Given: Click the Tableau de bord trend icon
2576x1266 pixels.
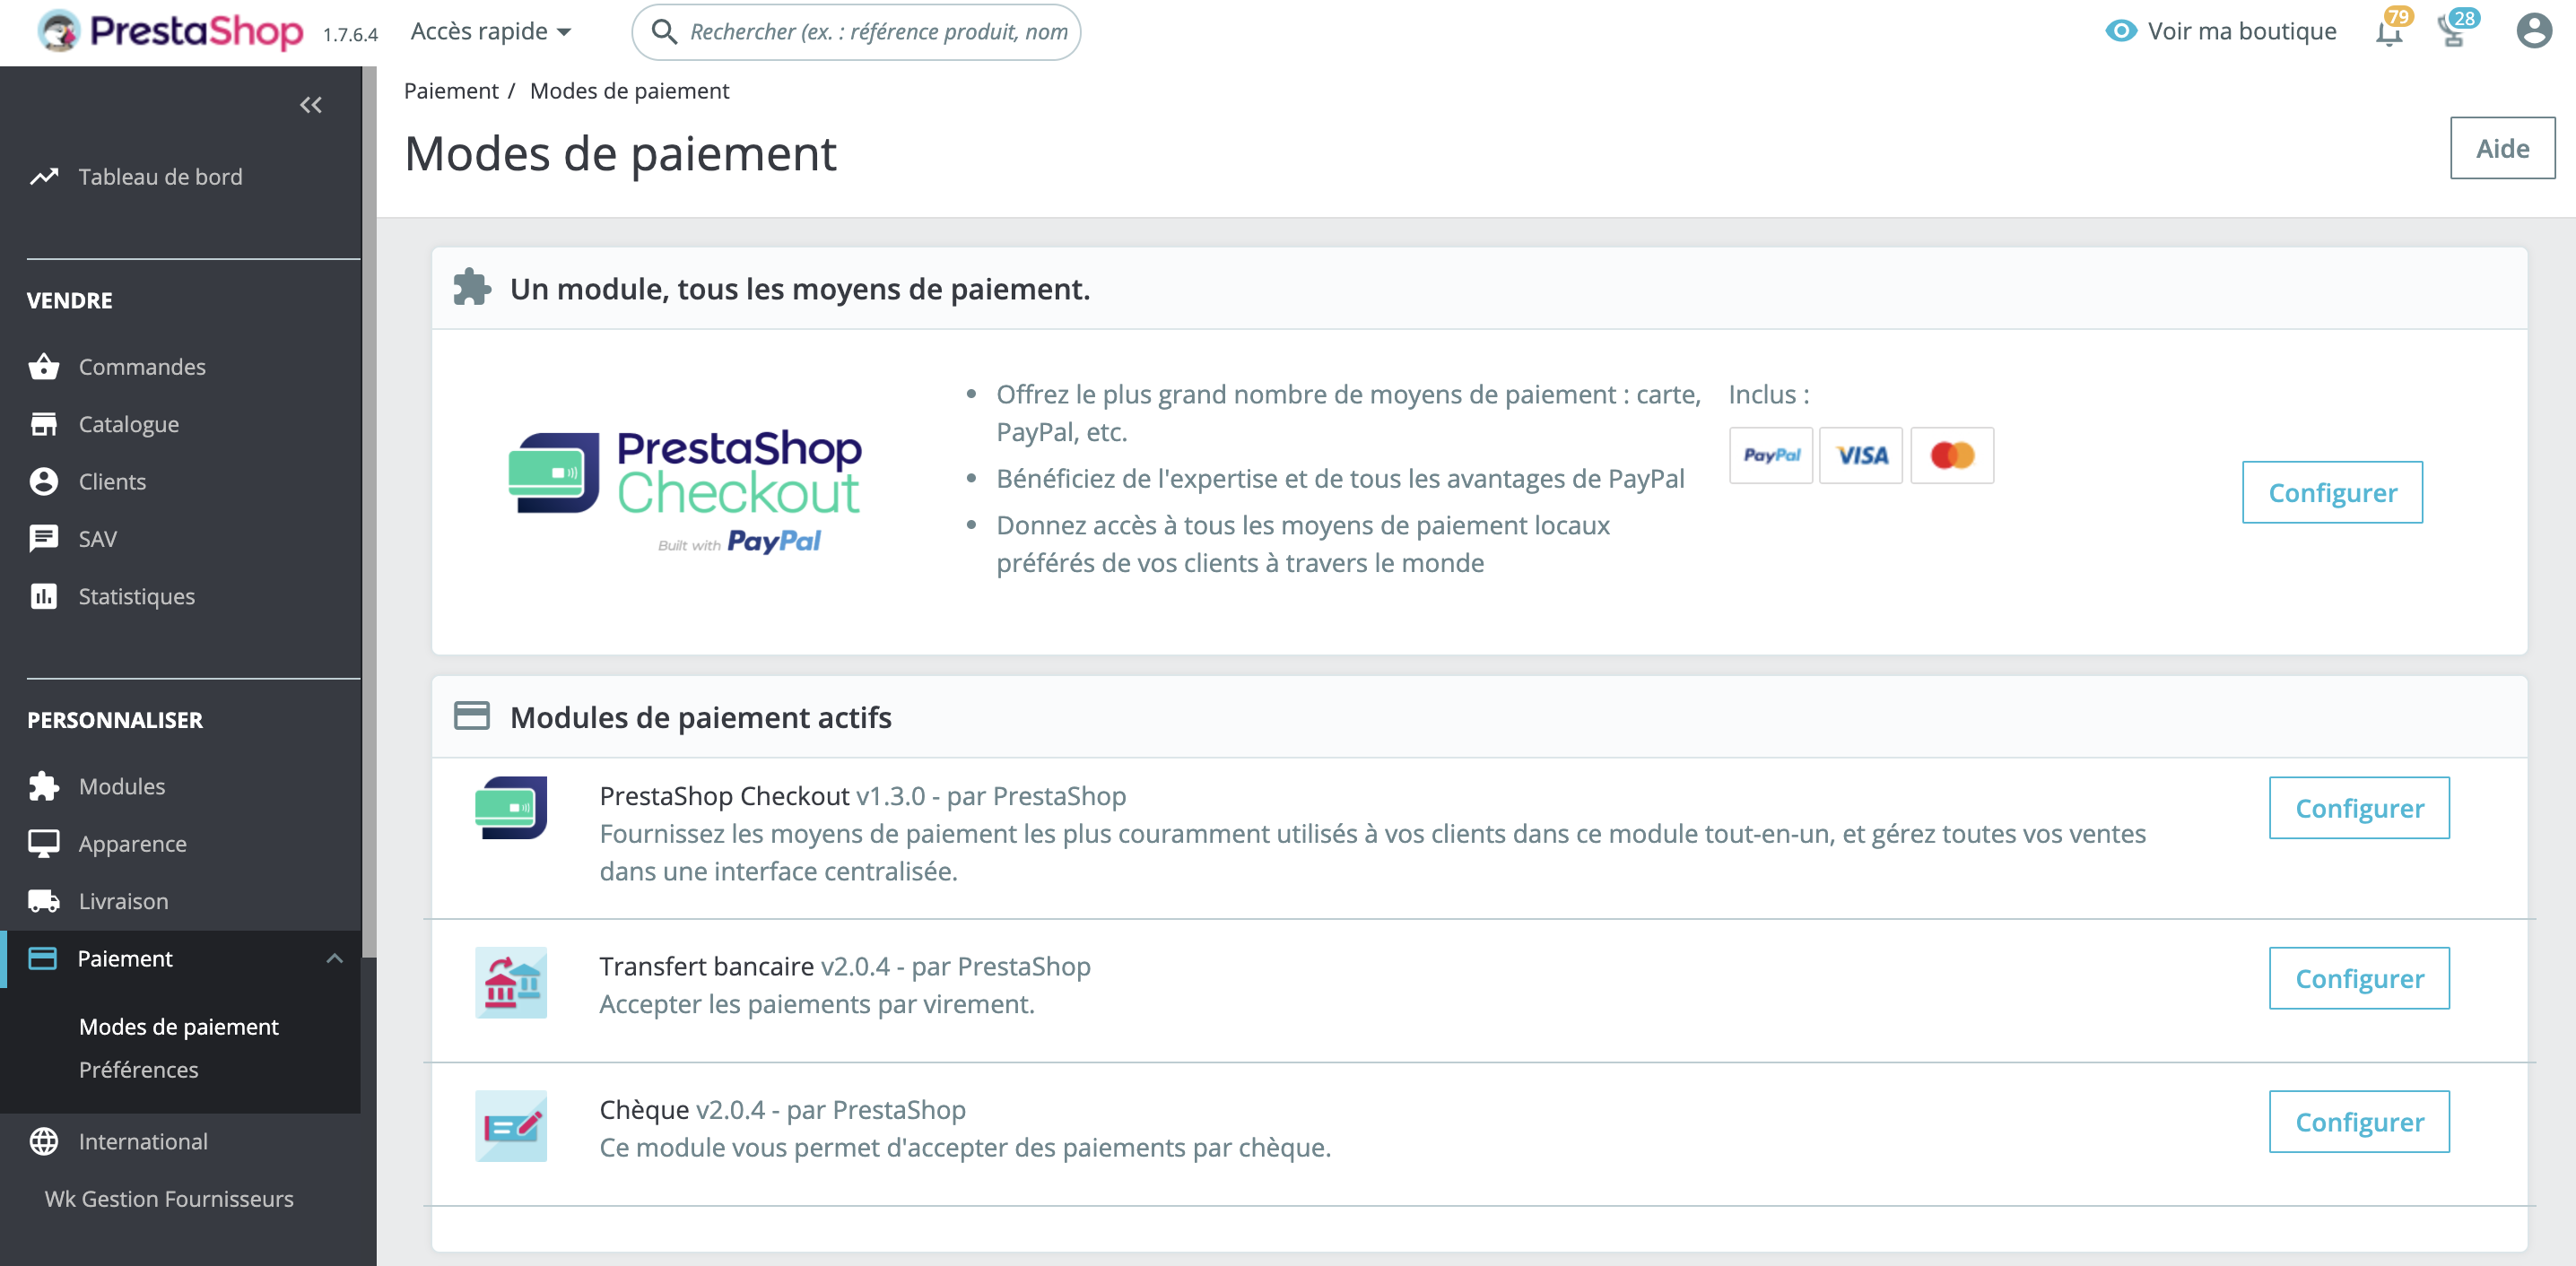Looking at the screenshot, I should [x=44, y=177].
